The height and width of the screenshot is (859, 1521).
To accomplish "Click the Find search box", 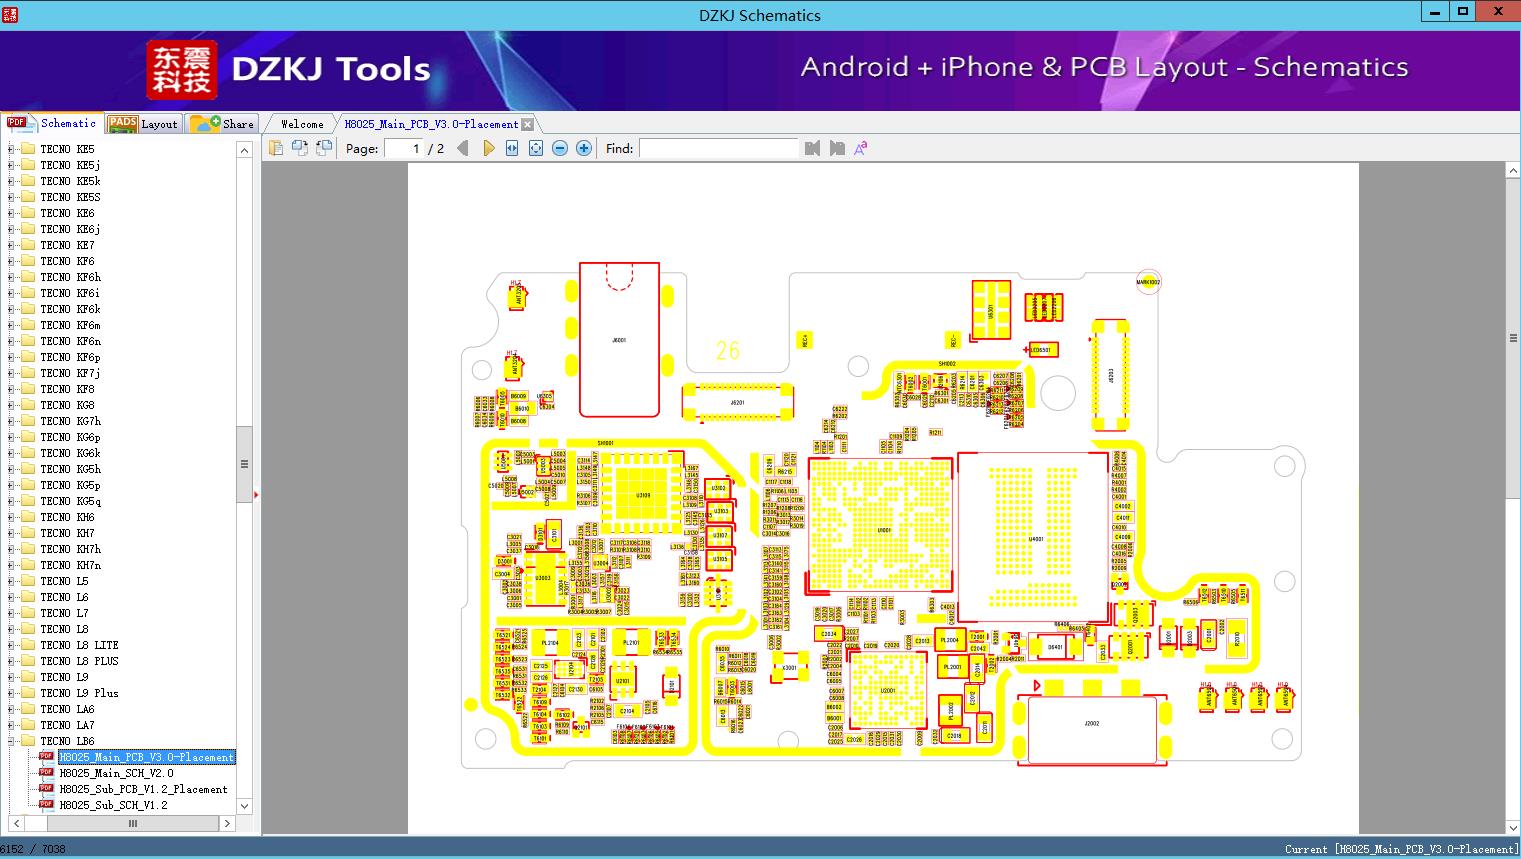I will coord(719,148).
